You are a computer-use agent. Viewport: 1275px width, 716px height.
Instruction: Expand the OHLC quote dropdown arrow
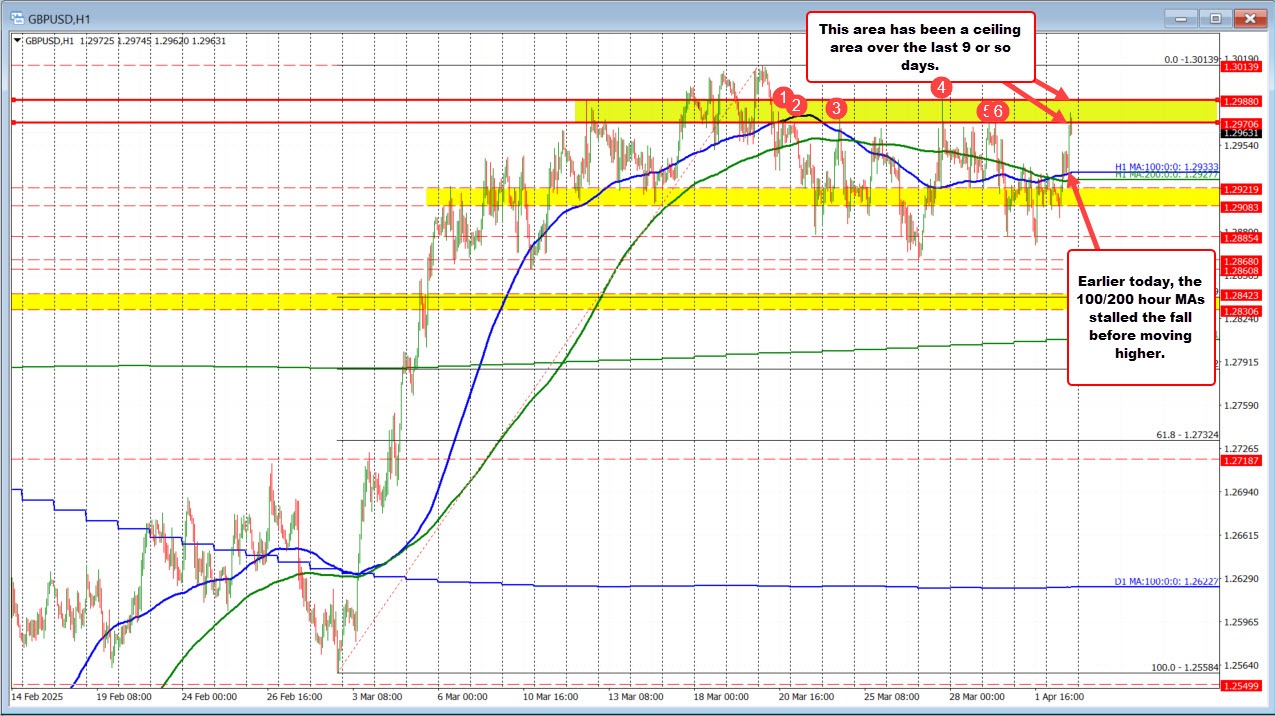(x=15, y=41)
